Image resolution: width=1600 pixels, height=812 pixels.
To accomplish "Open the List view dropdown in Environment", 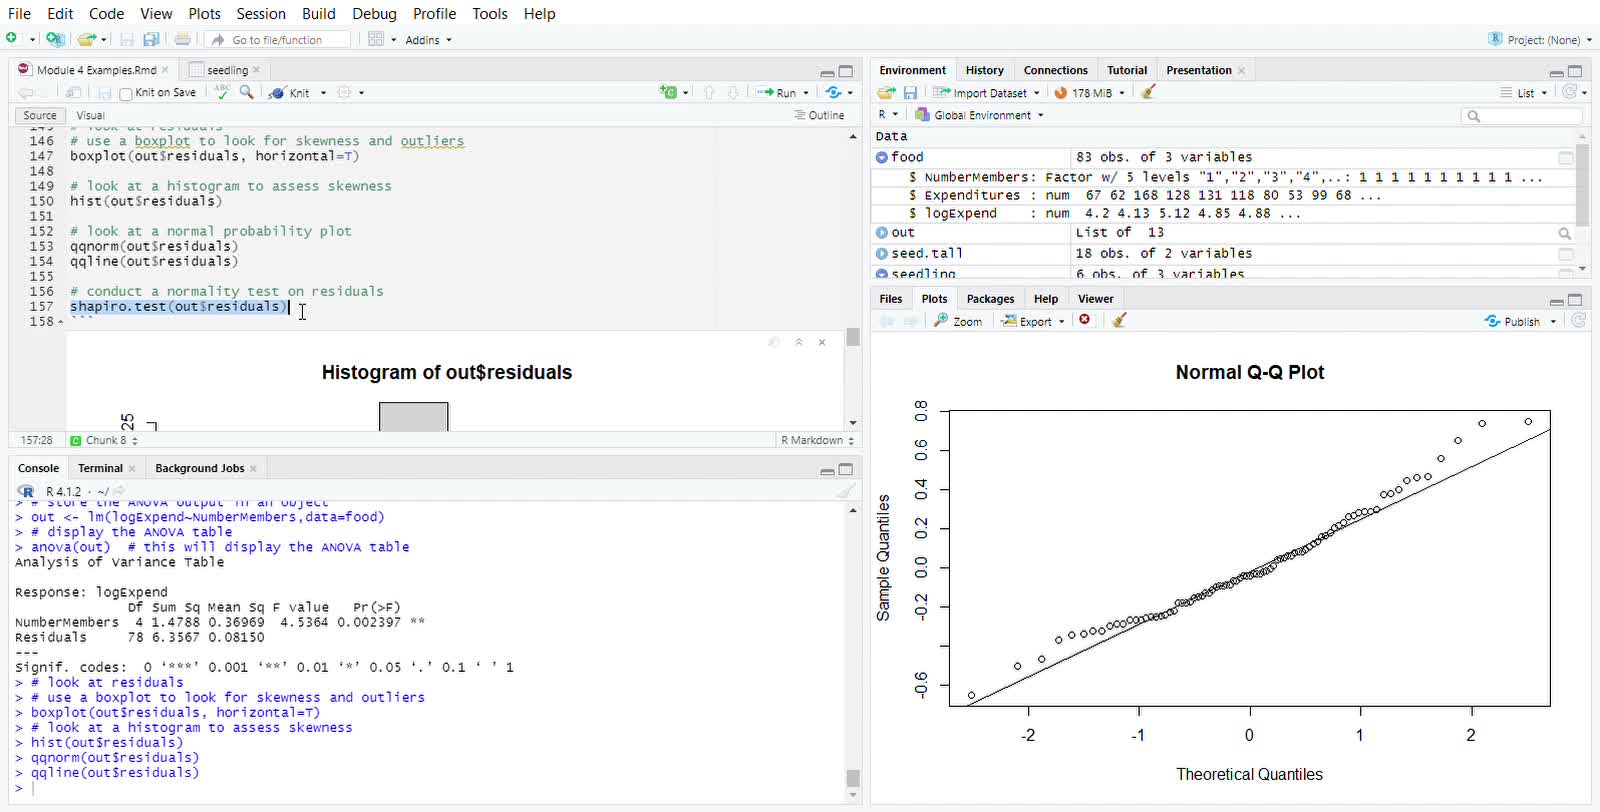I will (1524, 93).
